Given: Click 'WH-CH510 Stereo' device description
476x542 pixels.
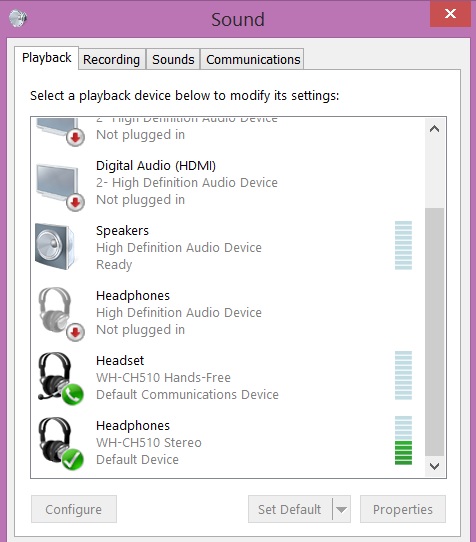Looking at the screenshot, I should (149, 442).
